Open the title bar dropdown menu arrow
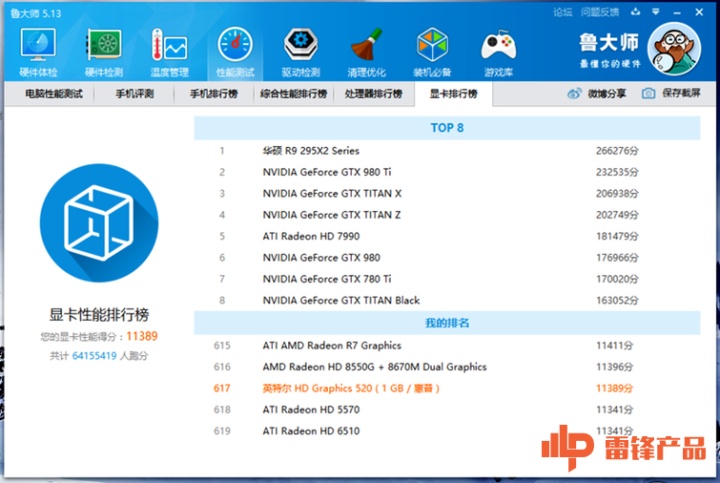The image size is (720, 483). point(656,12)
